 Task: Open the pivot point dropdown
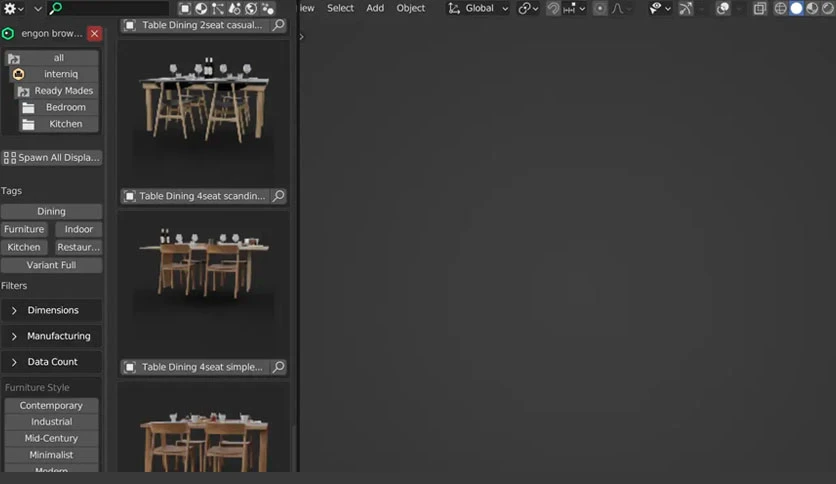(x=528, y=9)
